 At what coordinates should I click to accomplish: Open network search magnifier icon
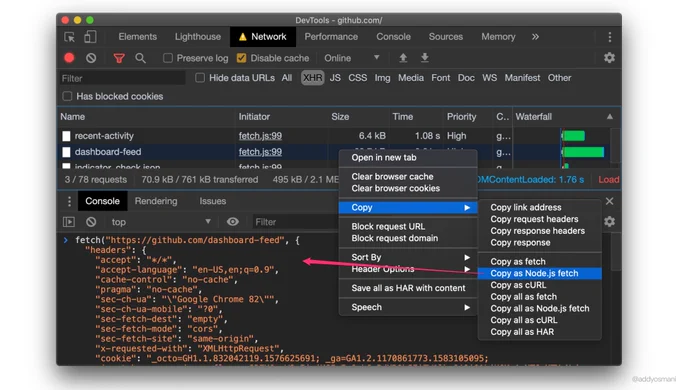(140, 58)
